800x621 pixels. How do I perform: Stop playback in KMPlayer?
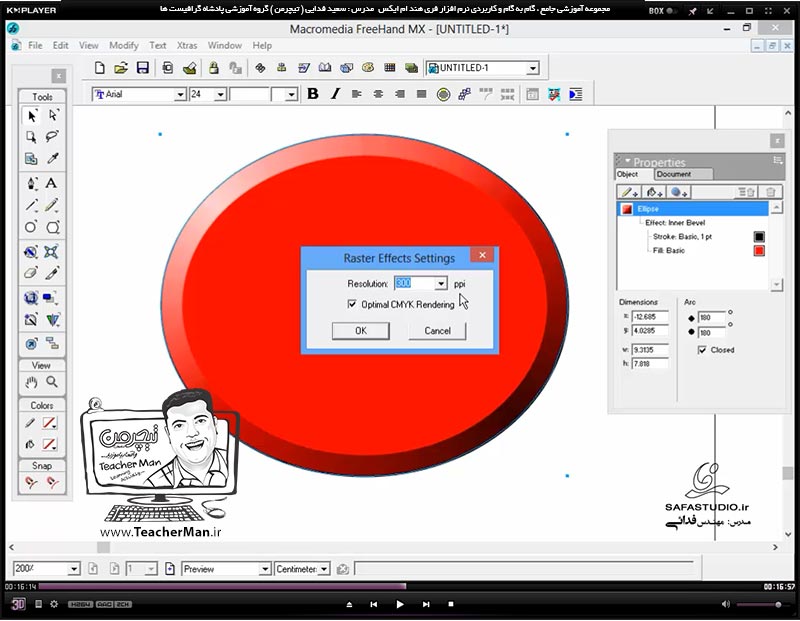451,604
